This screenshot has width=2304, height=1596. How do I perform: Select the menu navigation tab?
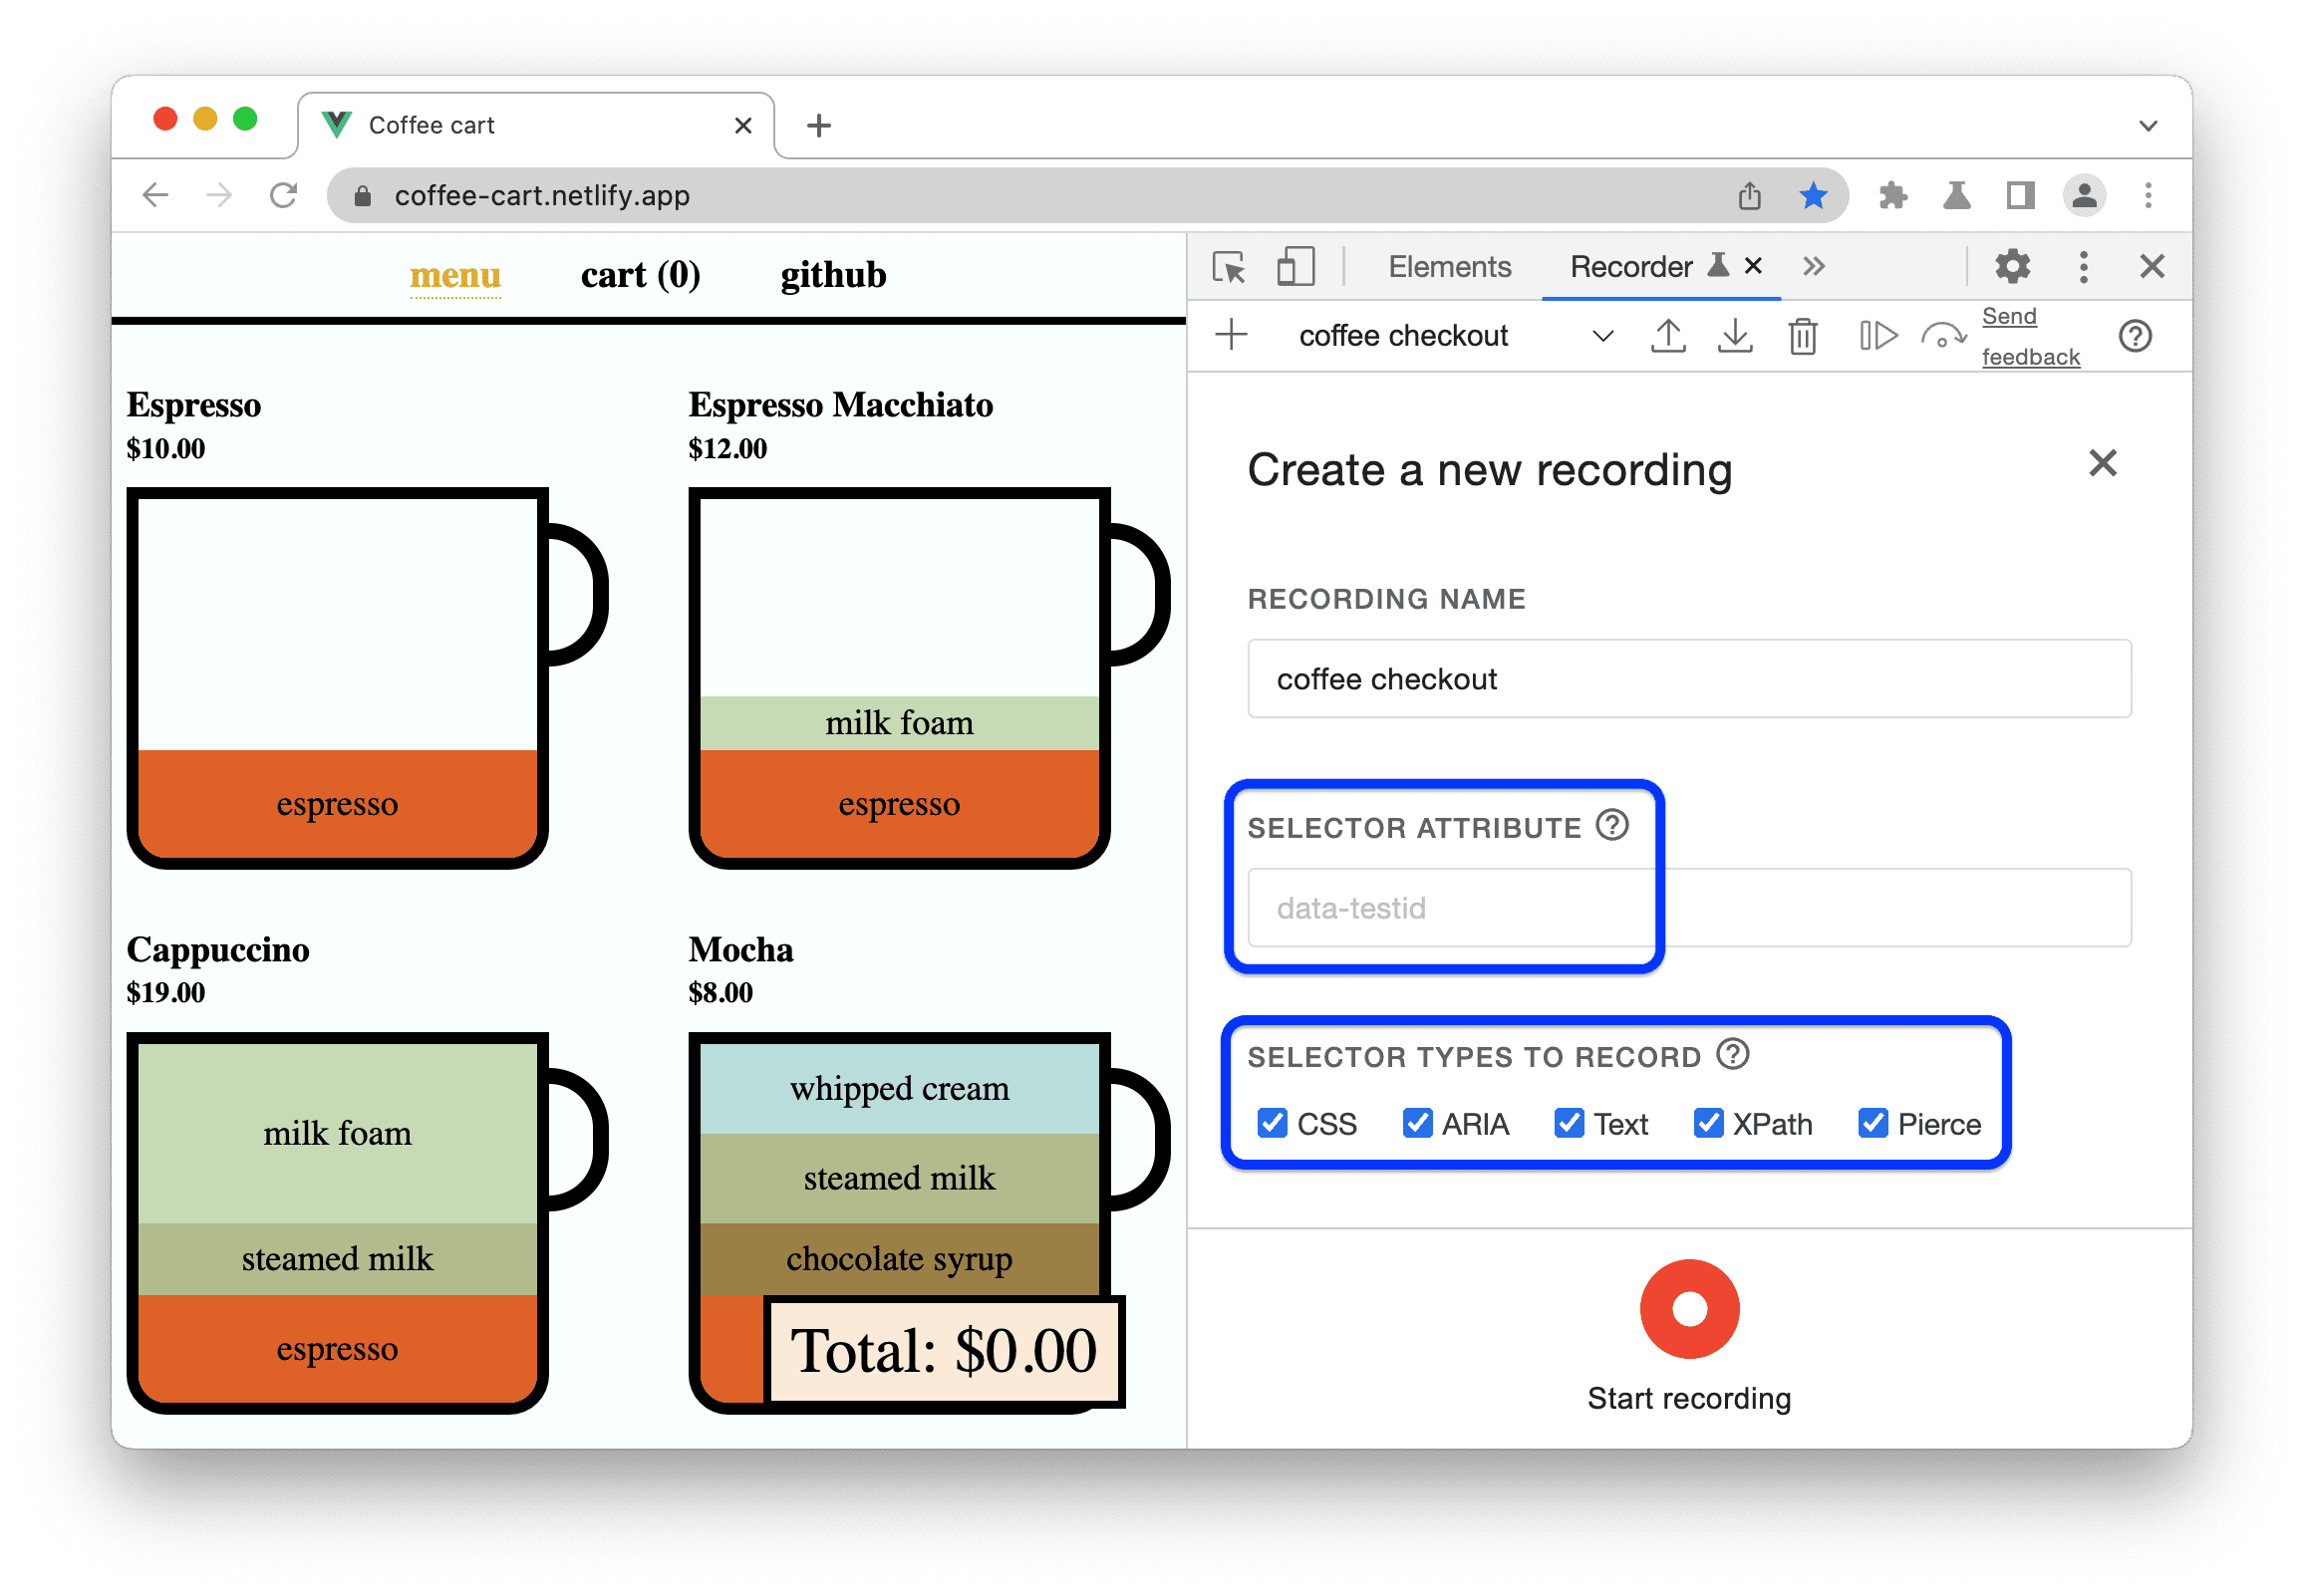pos(451,277)
